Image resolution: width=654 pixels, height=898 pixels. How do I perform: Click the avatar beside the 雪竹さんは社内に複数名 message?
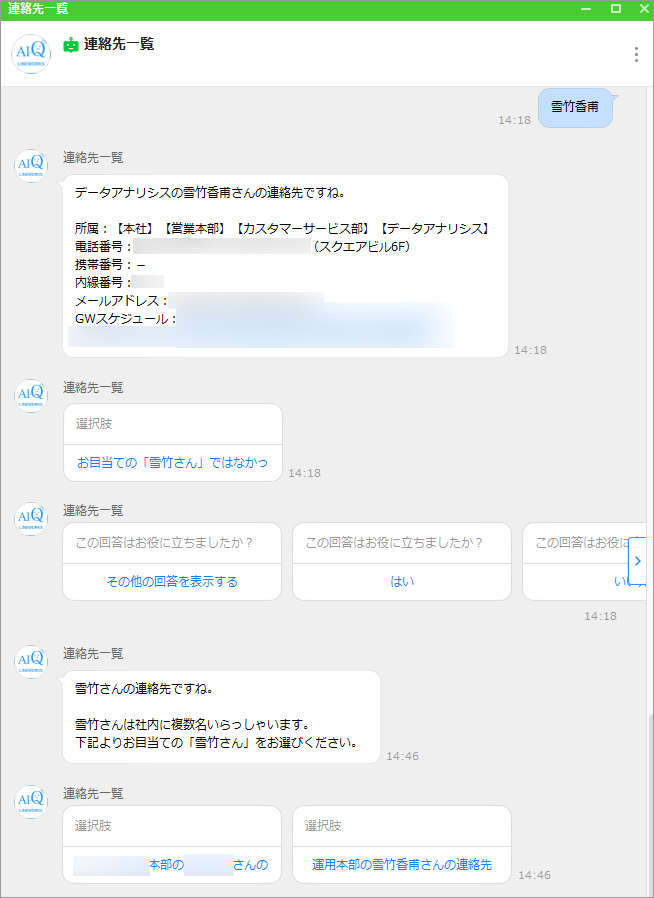(31, 662)
